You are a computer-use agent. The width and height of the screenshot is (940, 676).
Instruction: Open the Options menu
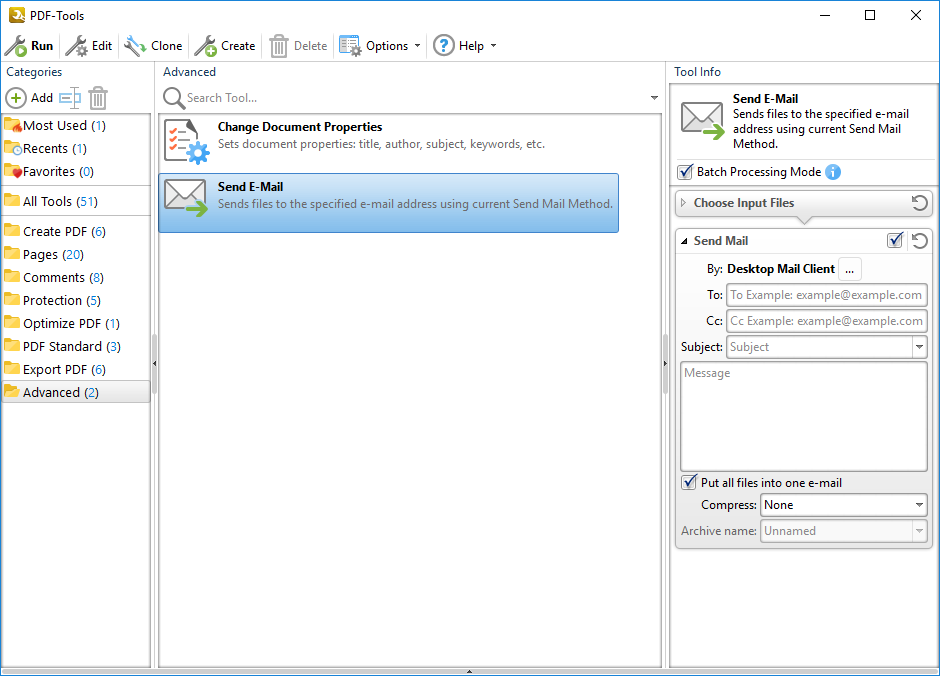click(379, 46)
